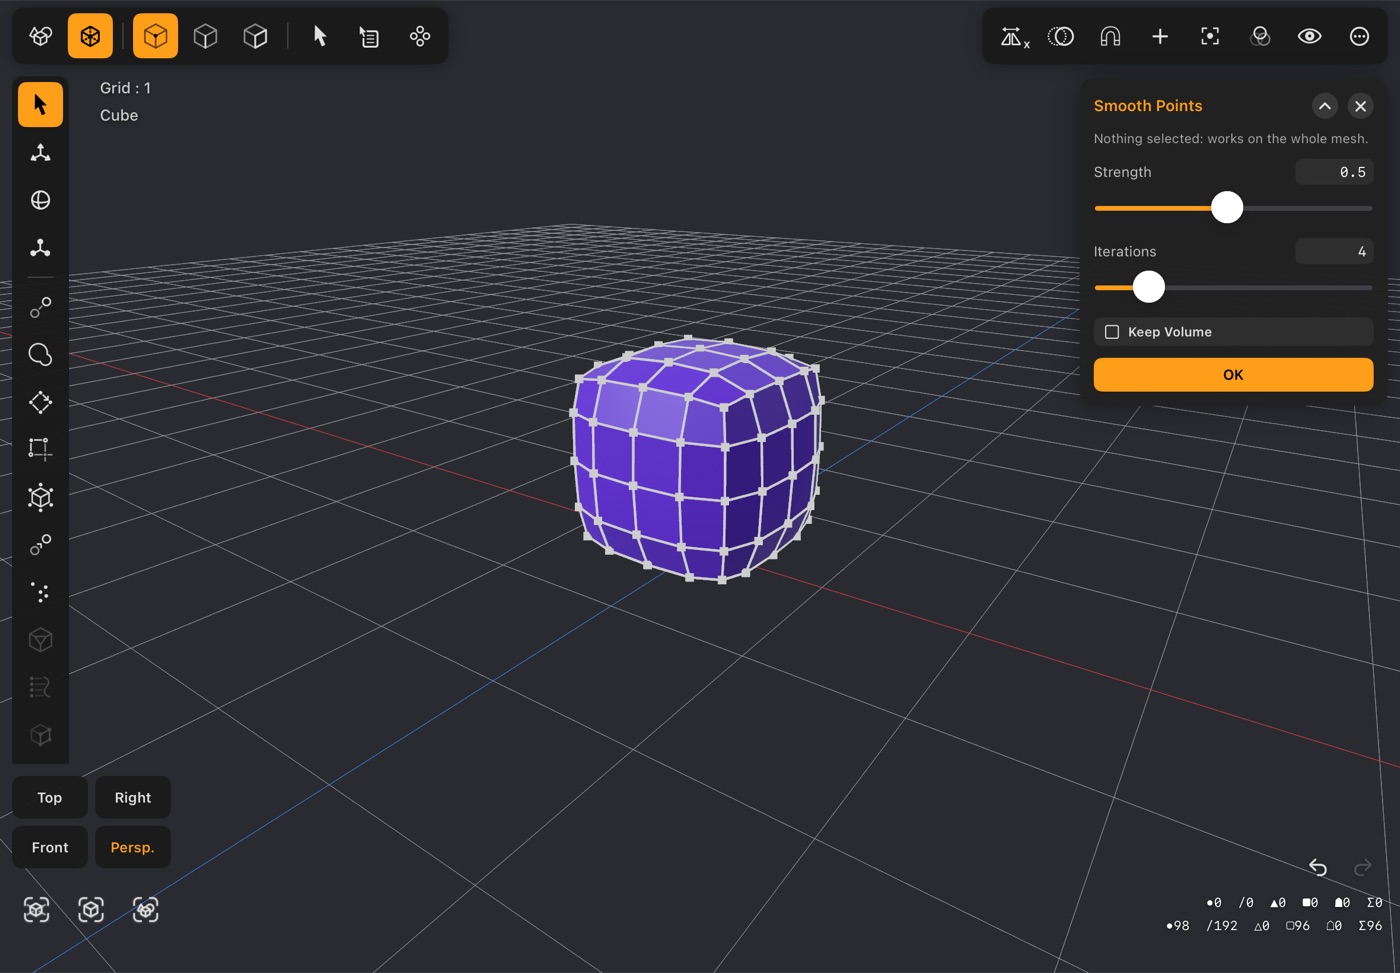Click the dimmed list lines tool
This screenshot has width=1400, height=973.
[40, 687]
